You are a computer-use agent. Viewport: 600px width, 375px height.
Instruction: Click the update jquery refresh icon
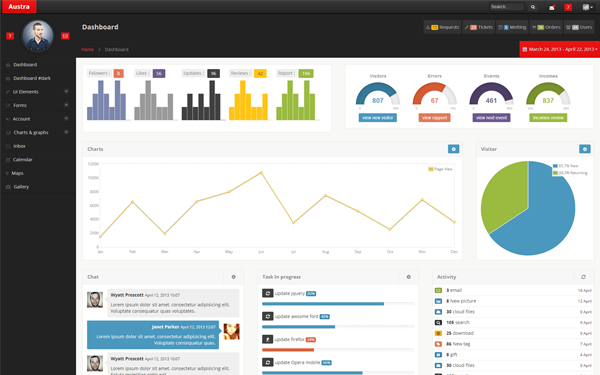coord(267,293)
